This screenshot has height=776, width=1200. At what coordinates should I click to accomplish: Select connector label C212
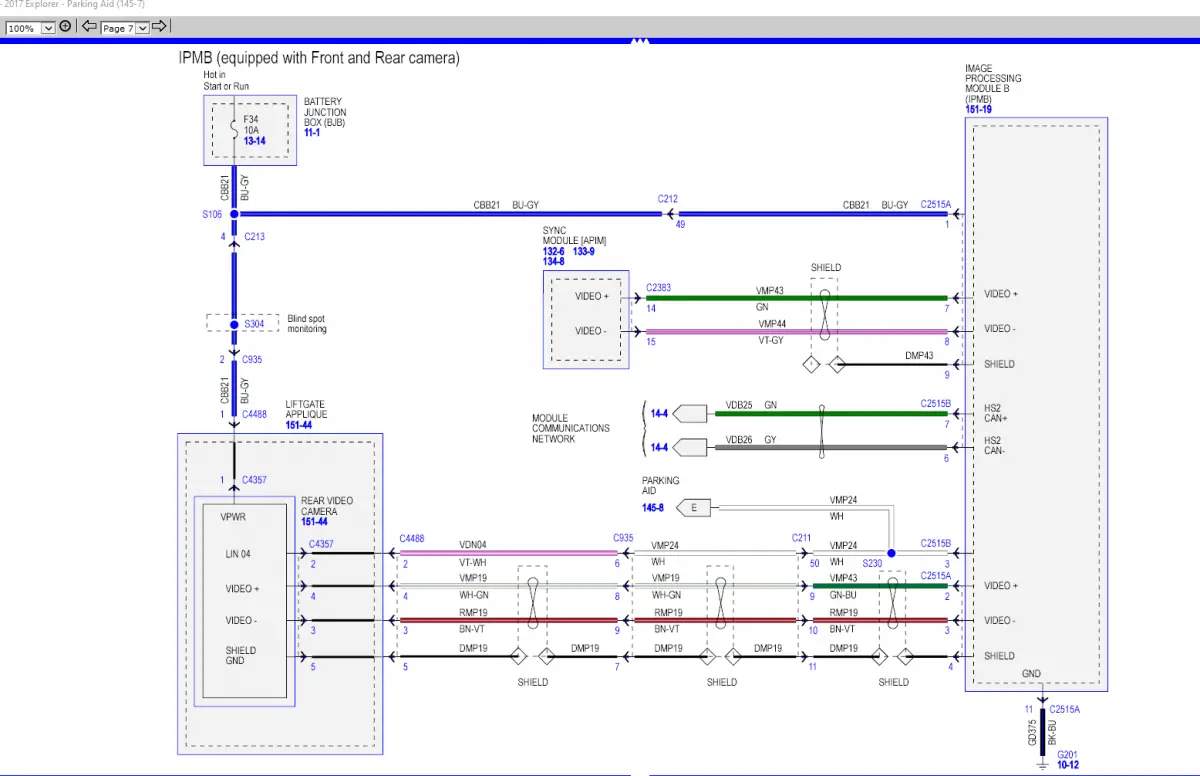coord(668,199)
